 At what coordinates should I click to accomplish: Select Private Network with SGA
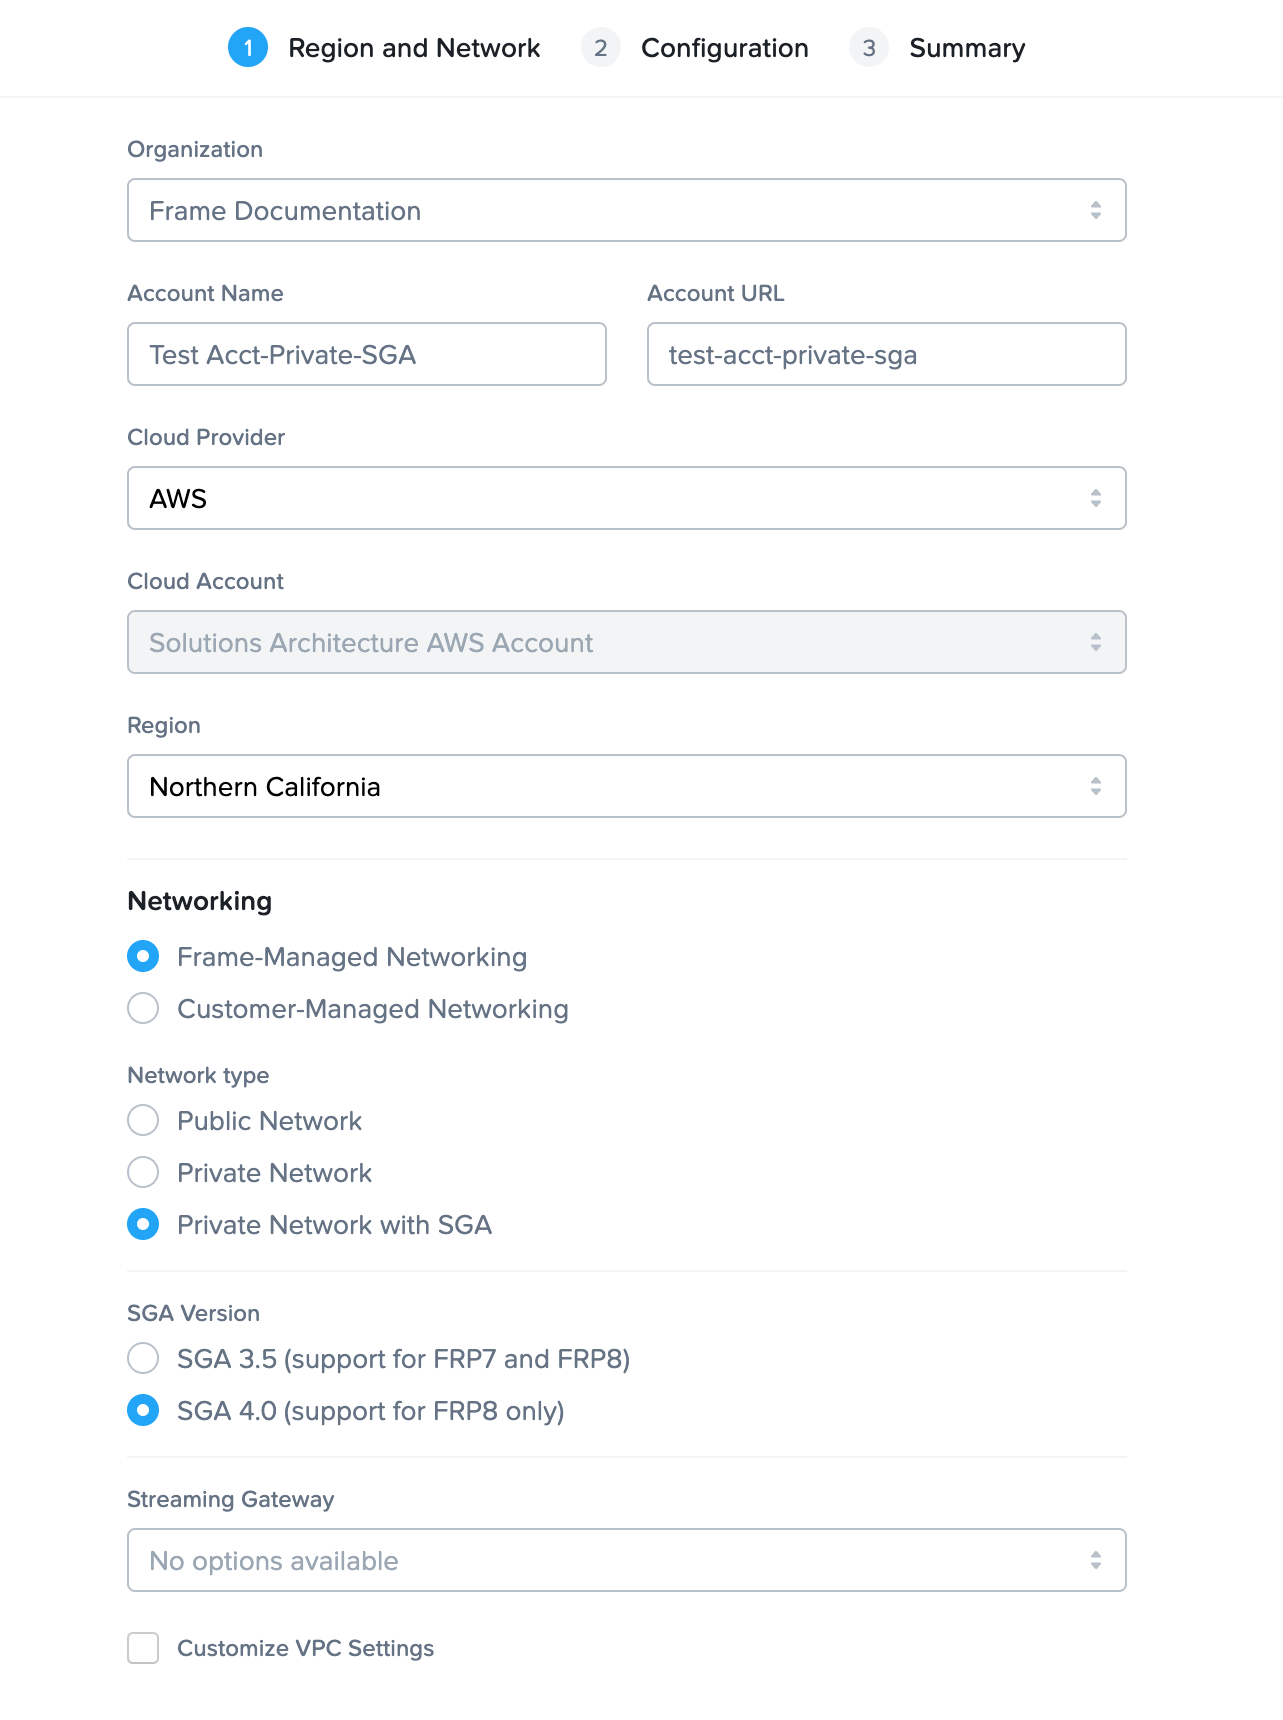[x=143, y=1224]
